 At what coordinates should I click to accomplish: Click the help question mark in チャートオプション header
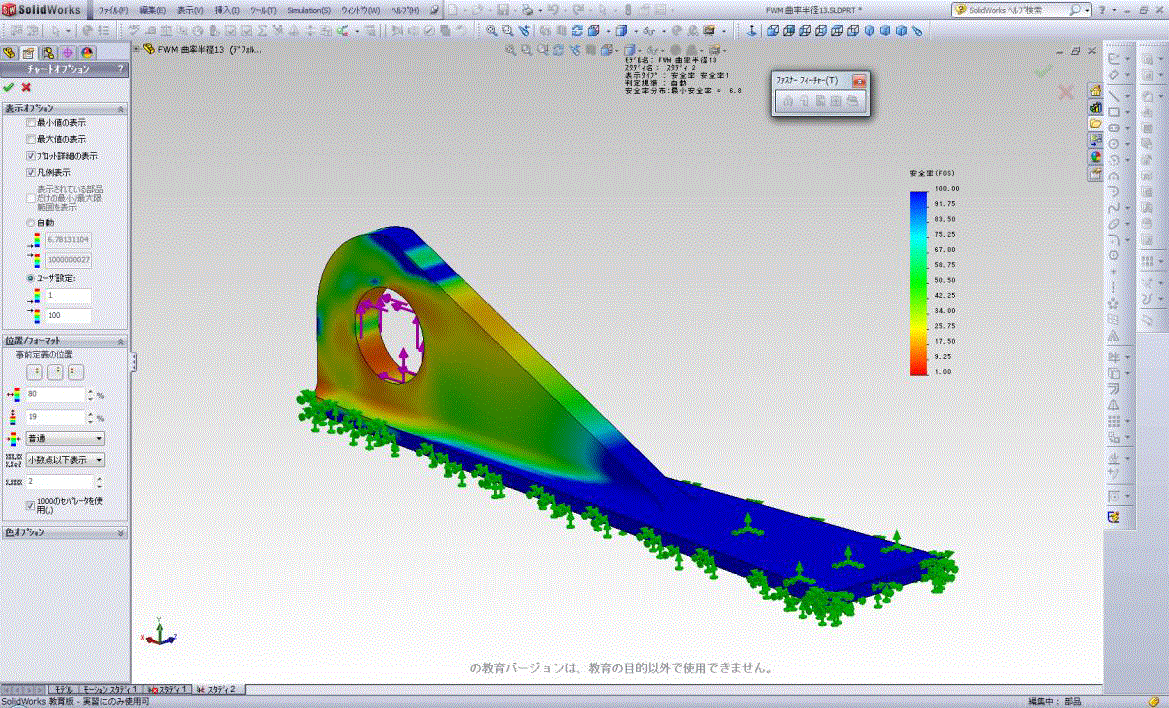[121, 69]
